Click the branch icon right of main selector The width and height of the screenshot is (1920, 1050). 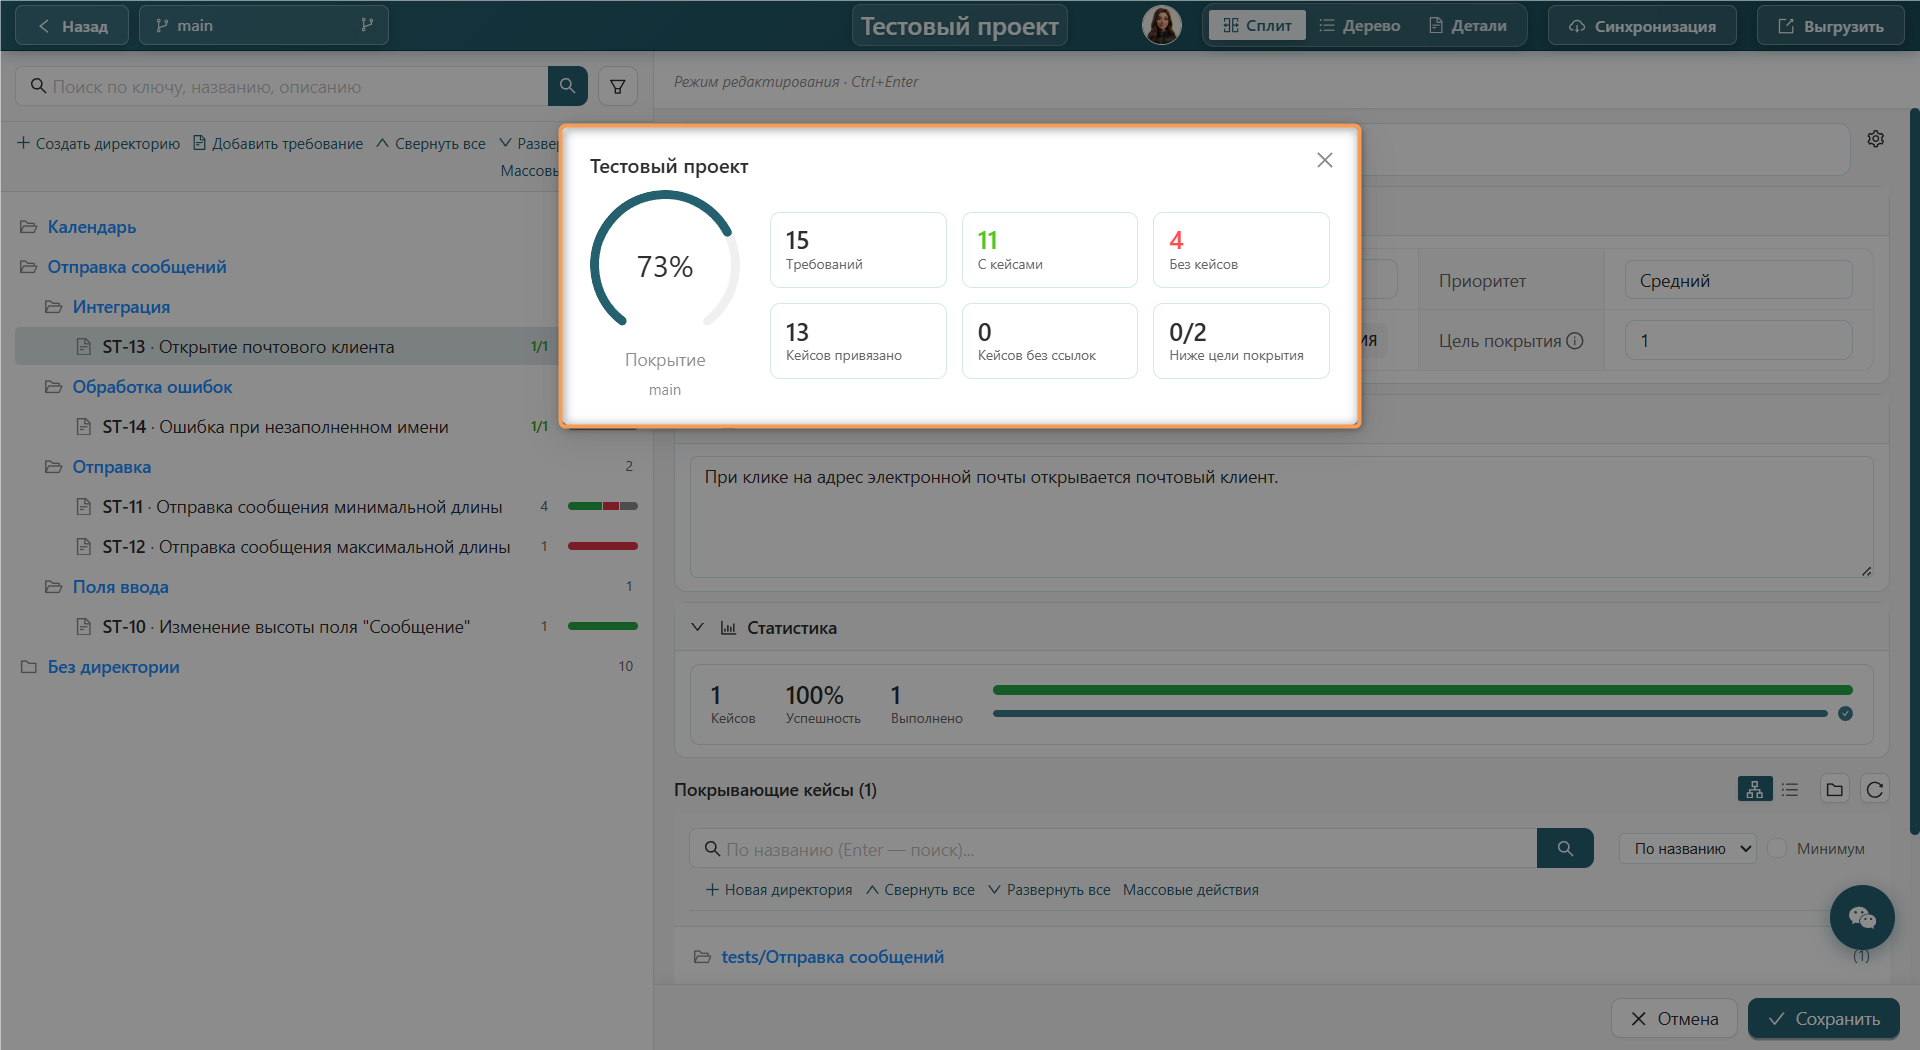coord(367,26)
